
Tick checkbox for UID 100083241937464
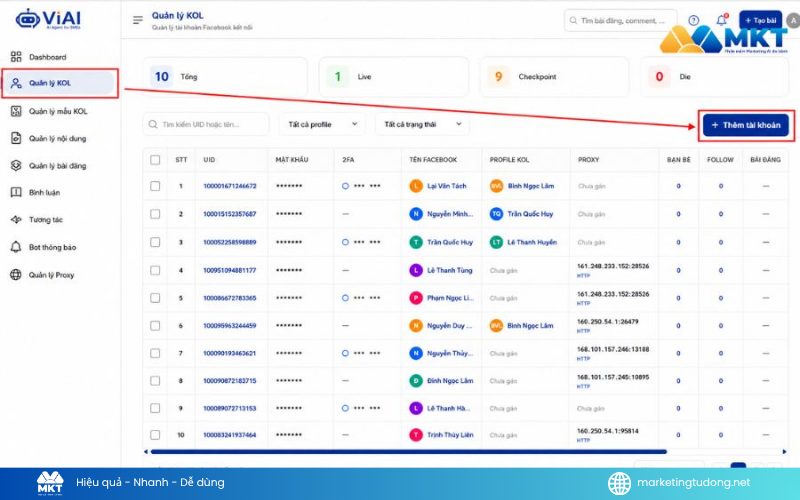click(155, 435)
